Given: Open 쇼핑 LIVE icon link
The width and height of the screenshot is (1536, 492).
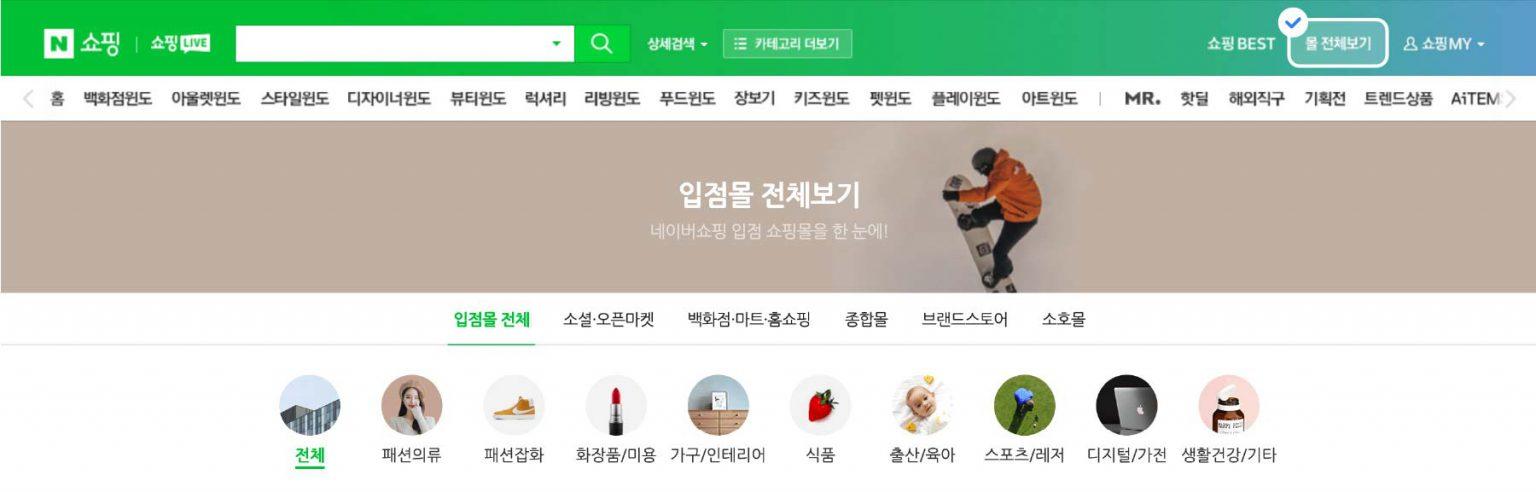Looking at the screenshot, I should (180, 44).
